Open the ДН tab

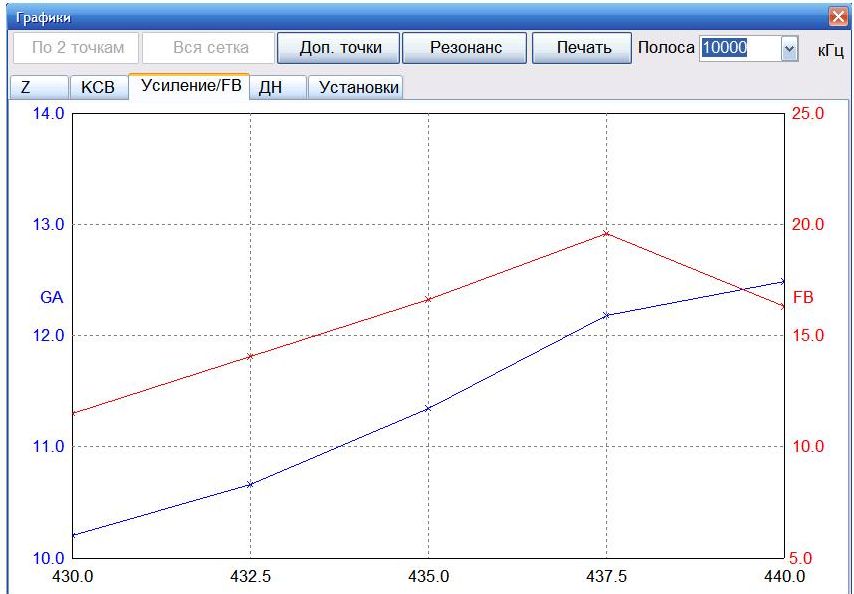coord(278,87)
